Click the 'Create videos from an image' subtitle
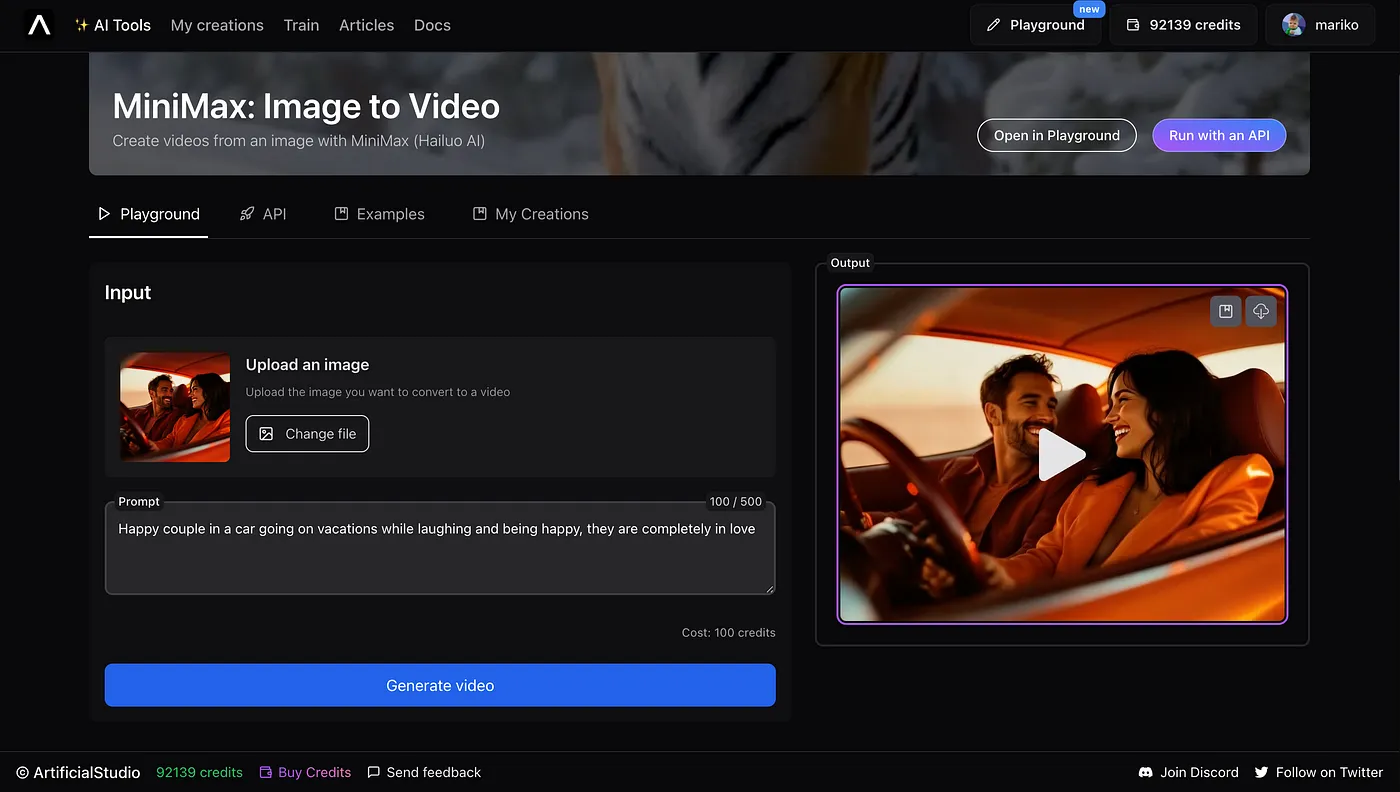The height and width of the screenshot is (792, 1400). click(x=299, y=141)
